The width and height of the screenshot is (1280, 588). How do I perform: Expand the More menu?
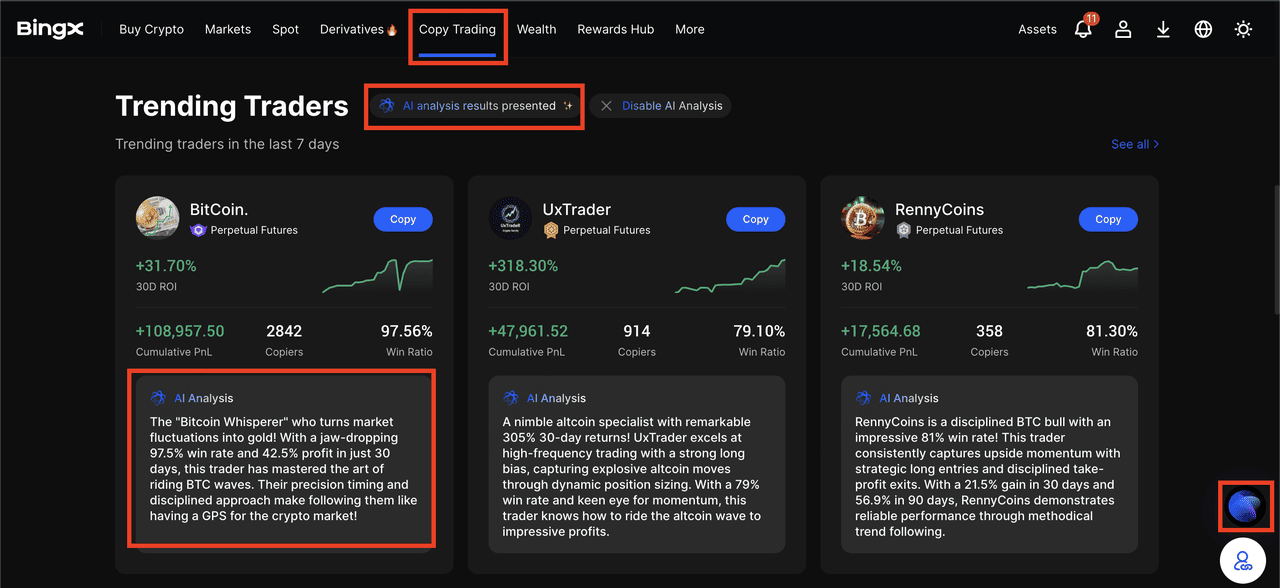coord(689,29)
